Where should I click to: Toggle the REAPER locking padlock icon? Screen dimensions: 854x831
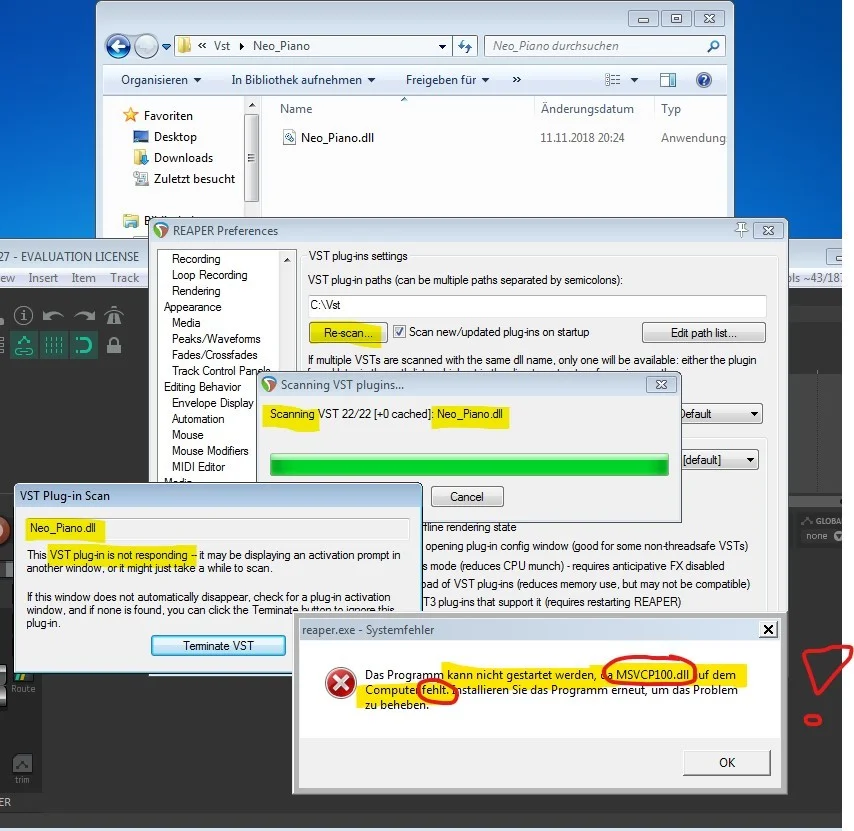tap(114, 345)
